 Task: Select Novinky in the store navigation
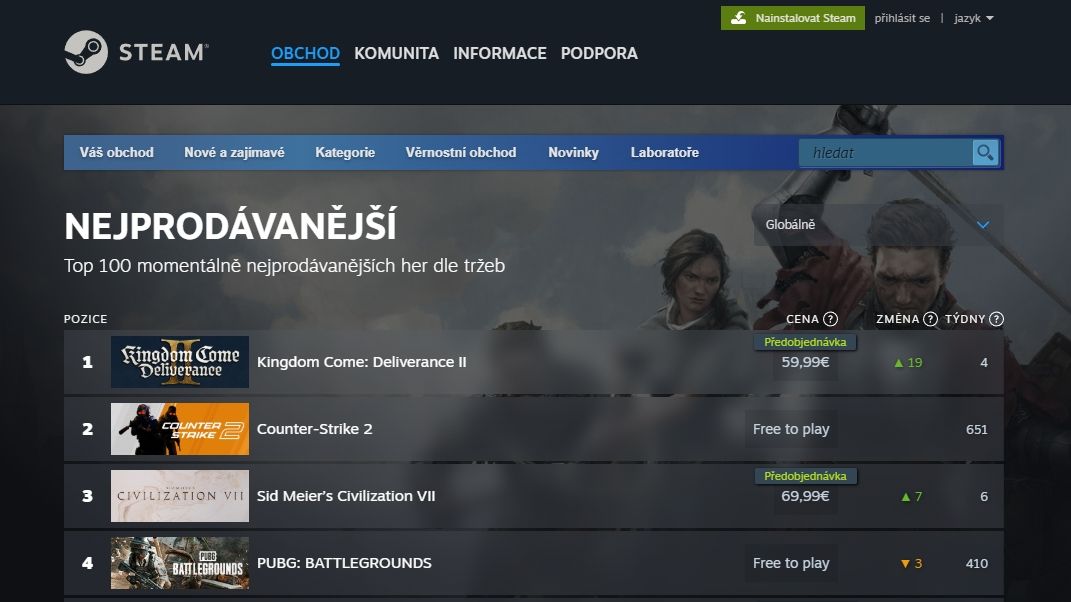click(573, 152)
